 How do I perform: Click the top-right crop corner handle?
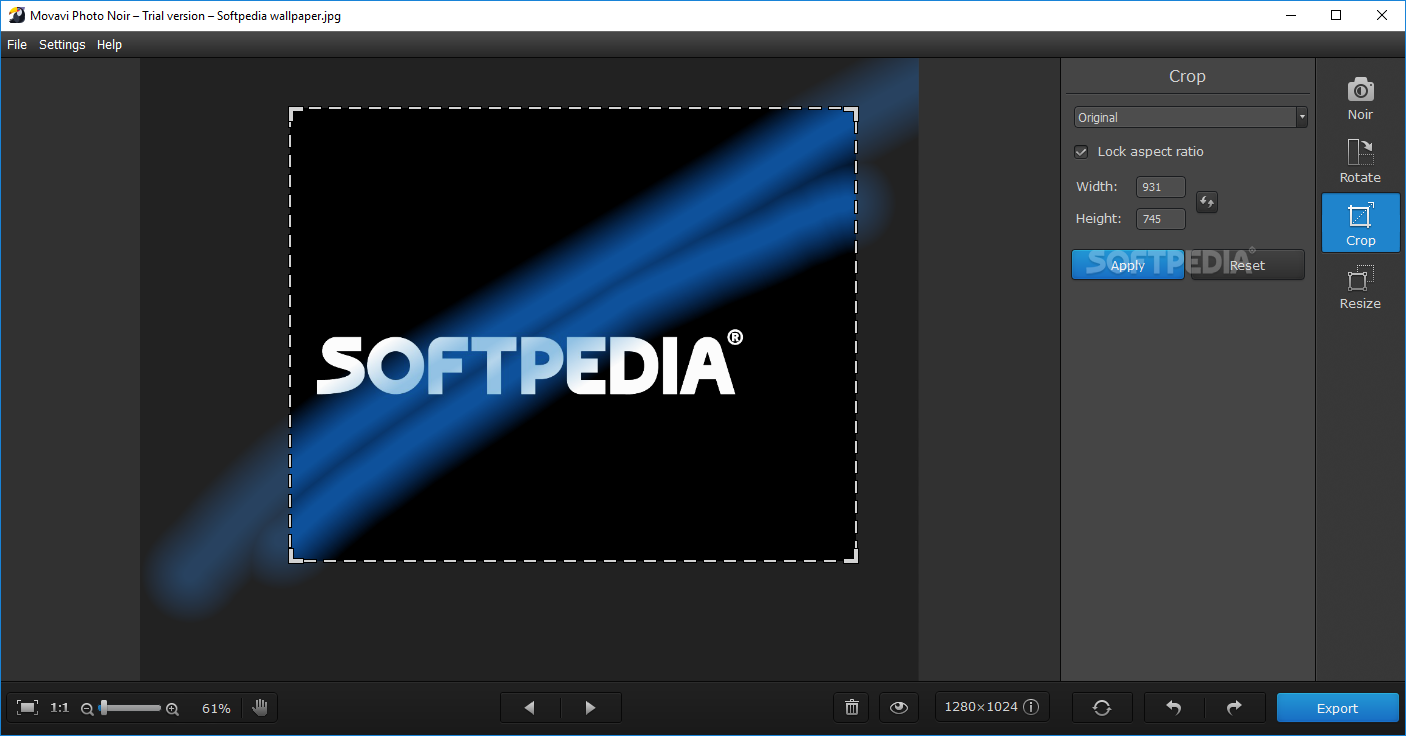pos(851,113)
